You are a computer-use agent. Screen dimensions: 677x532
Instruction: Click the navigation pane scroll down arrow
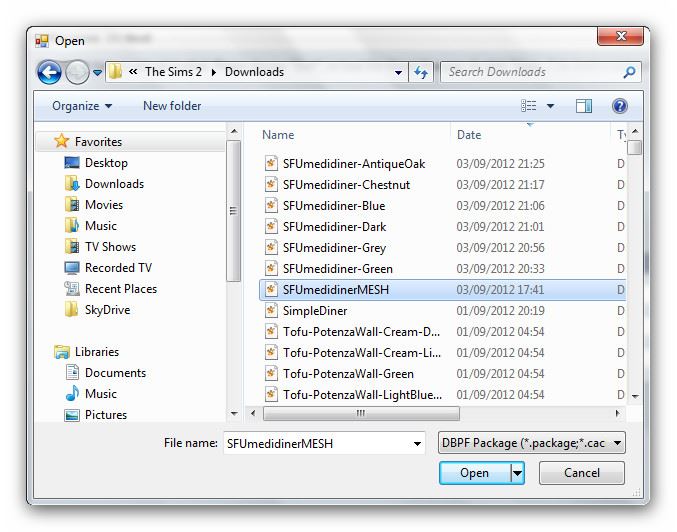tap(234, 414)
